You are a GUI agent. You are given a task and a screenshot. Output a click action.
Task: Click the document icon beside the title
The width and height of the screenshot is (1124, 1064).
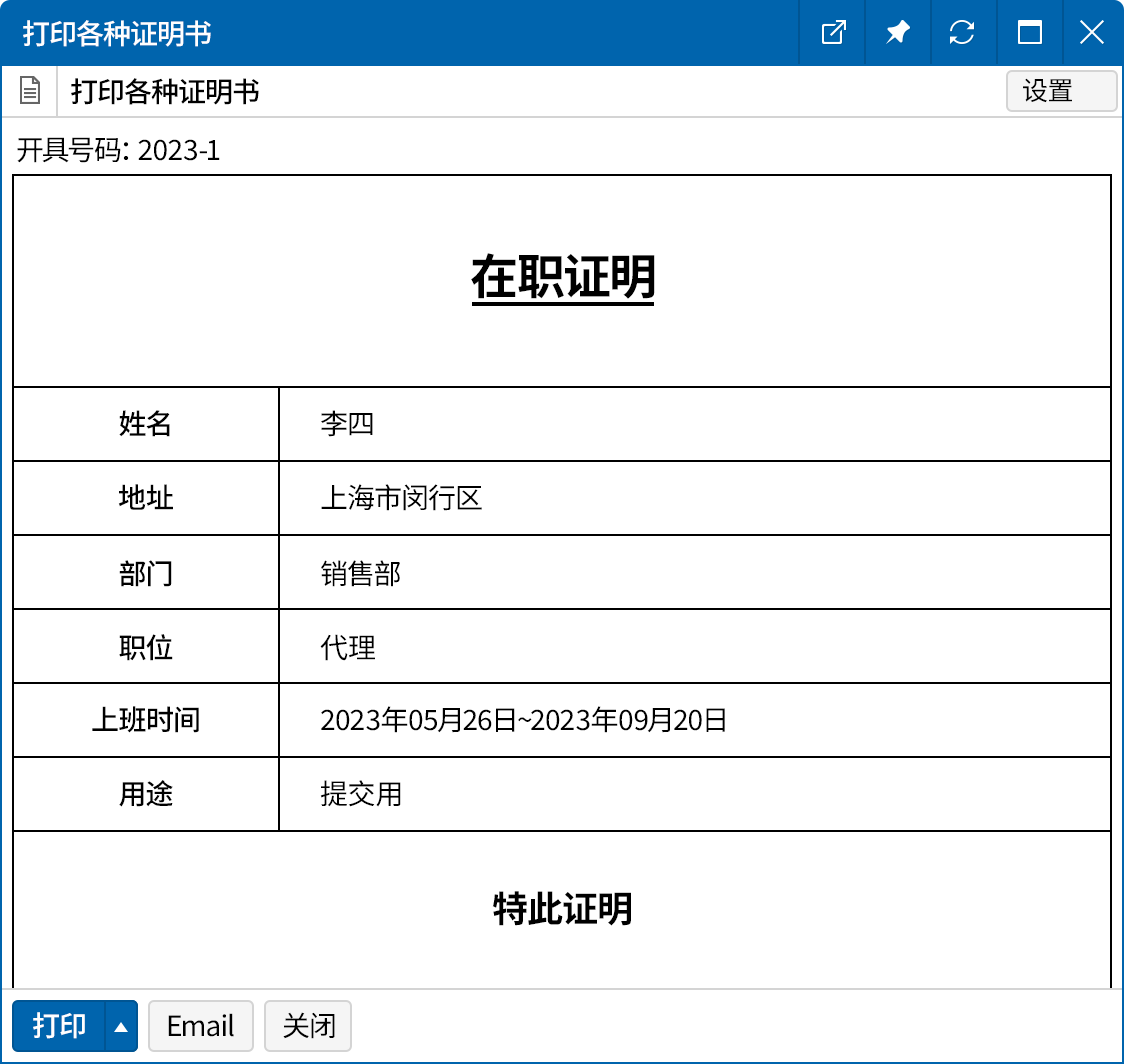[31, 92]
